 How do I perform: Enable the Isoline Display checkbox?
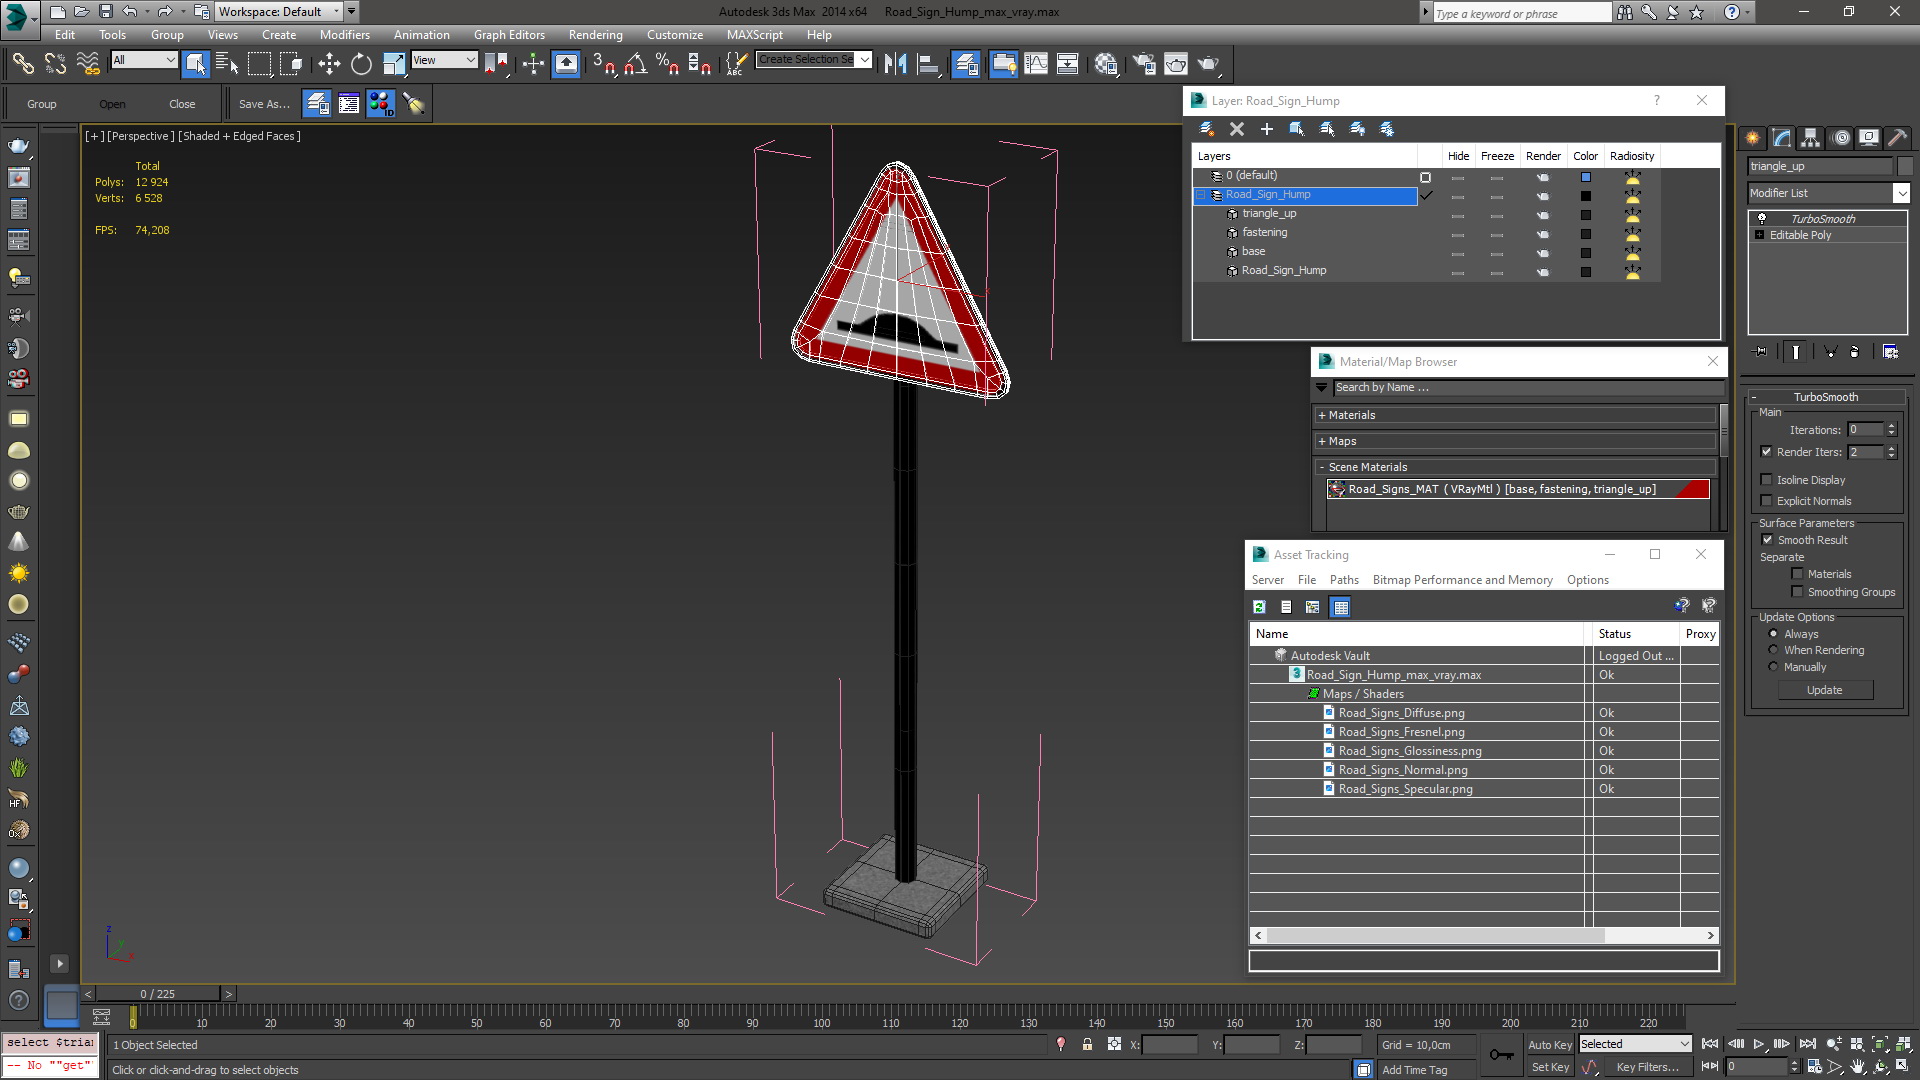[x=1766, y=480]
